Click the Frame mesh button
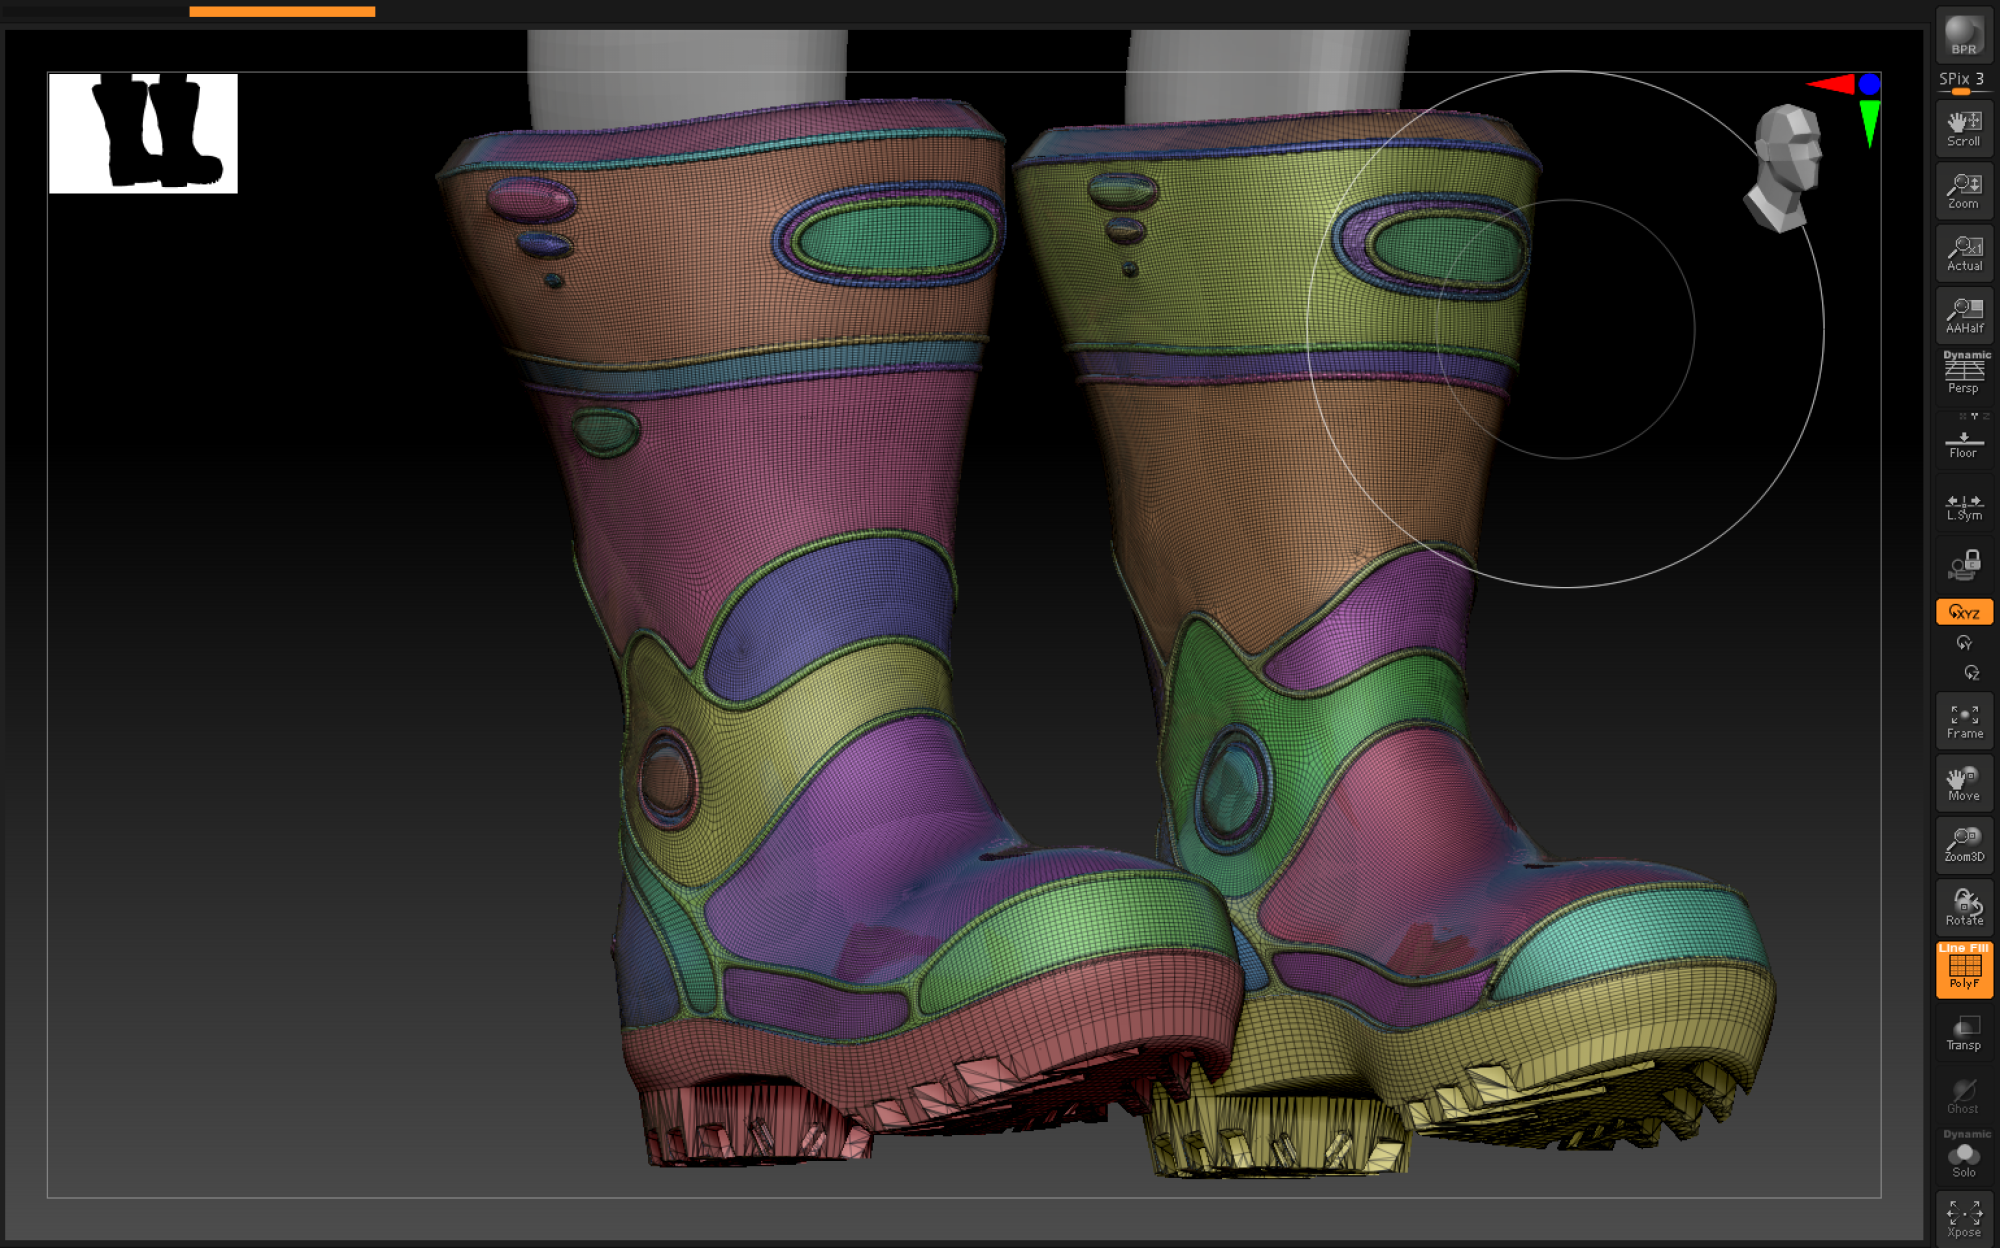The image size is (2000, 1248). (1964, 721)
